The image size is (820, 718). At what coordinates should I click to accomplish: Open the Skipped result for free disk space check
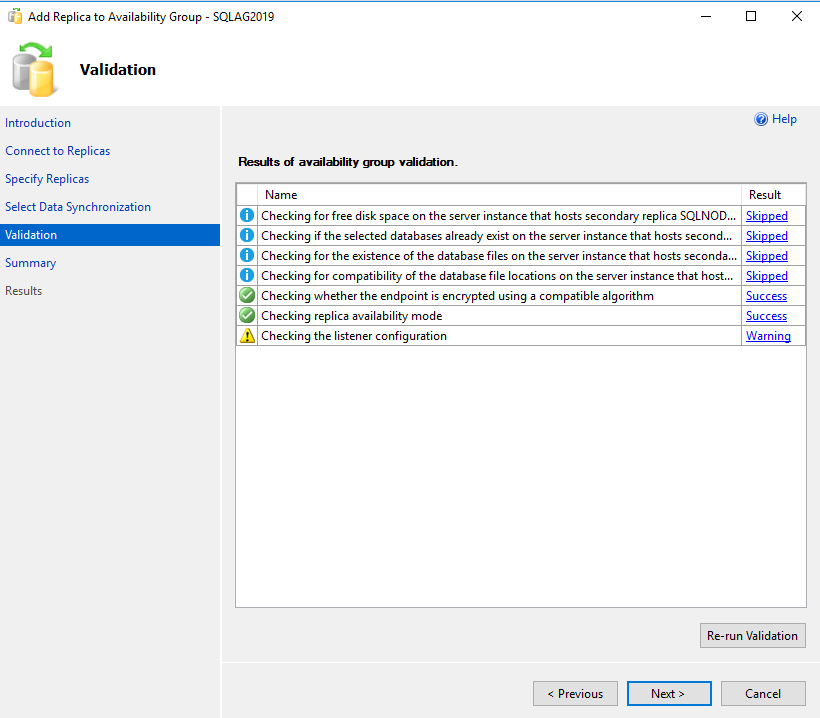coord(766,215)
